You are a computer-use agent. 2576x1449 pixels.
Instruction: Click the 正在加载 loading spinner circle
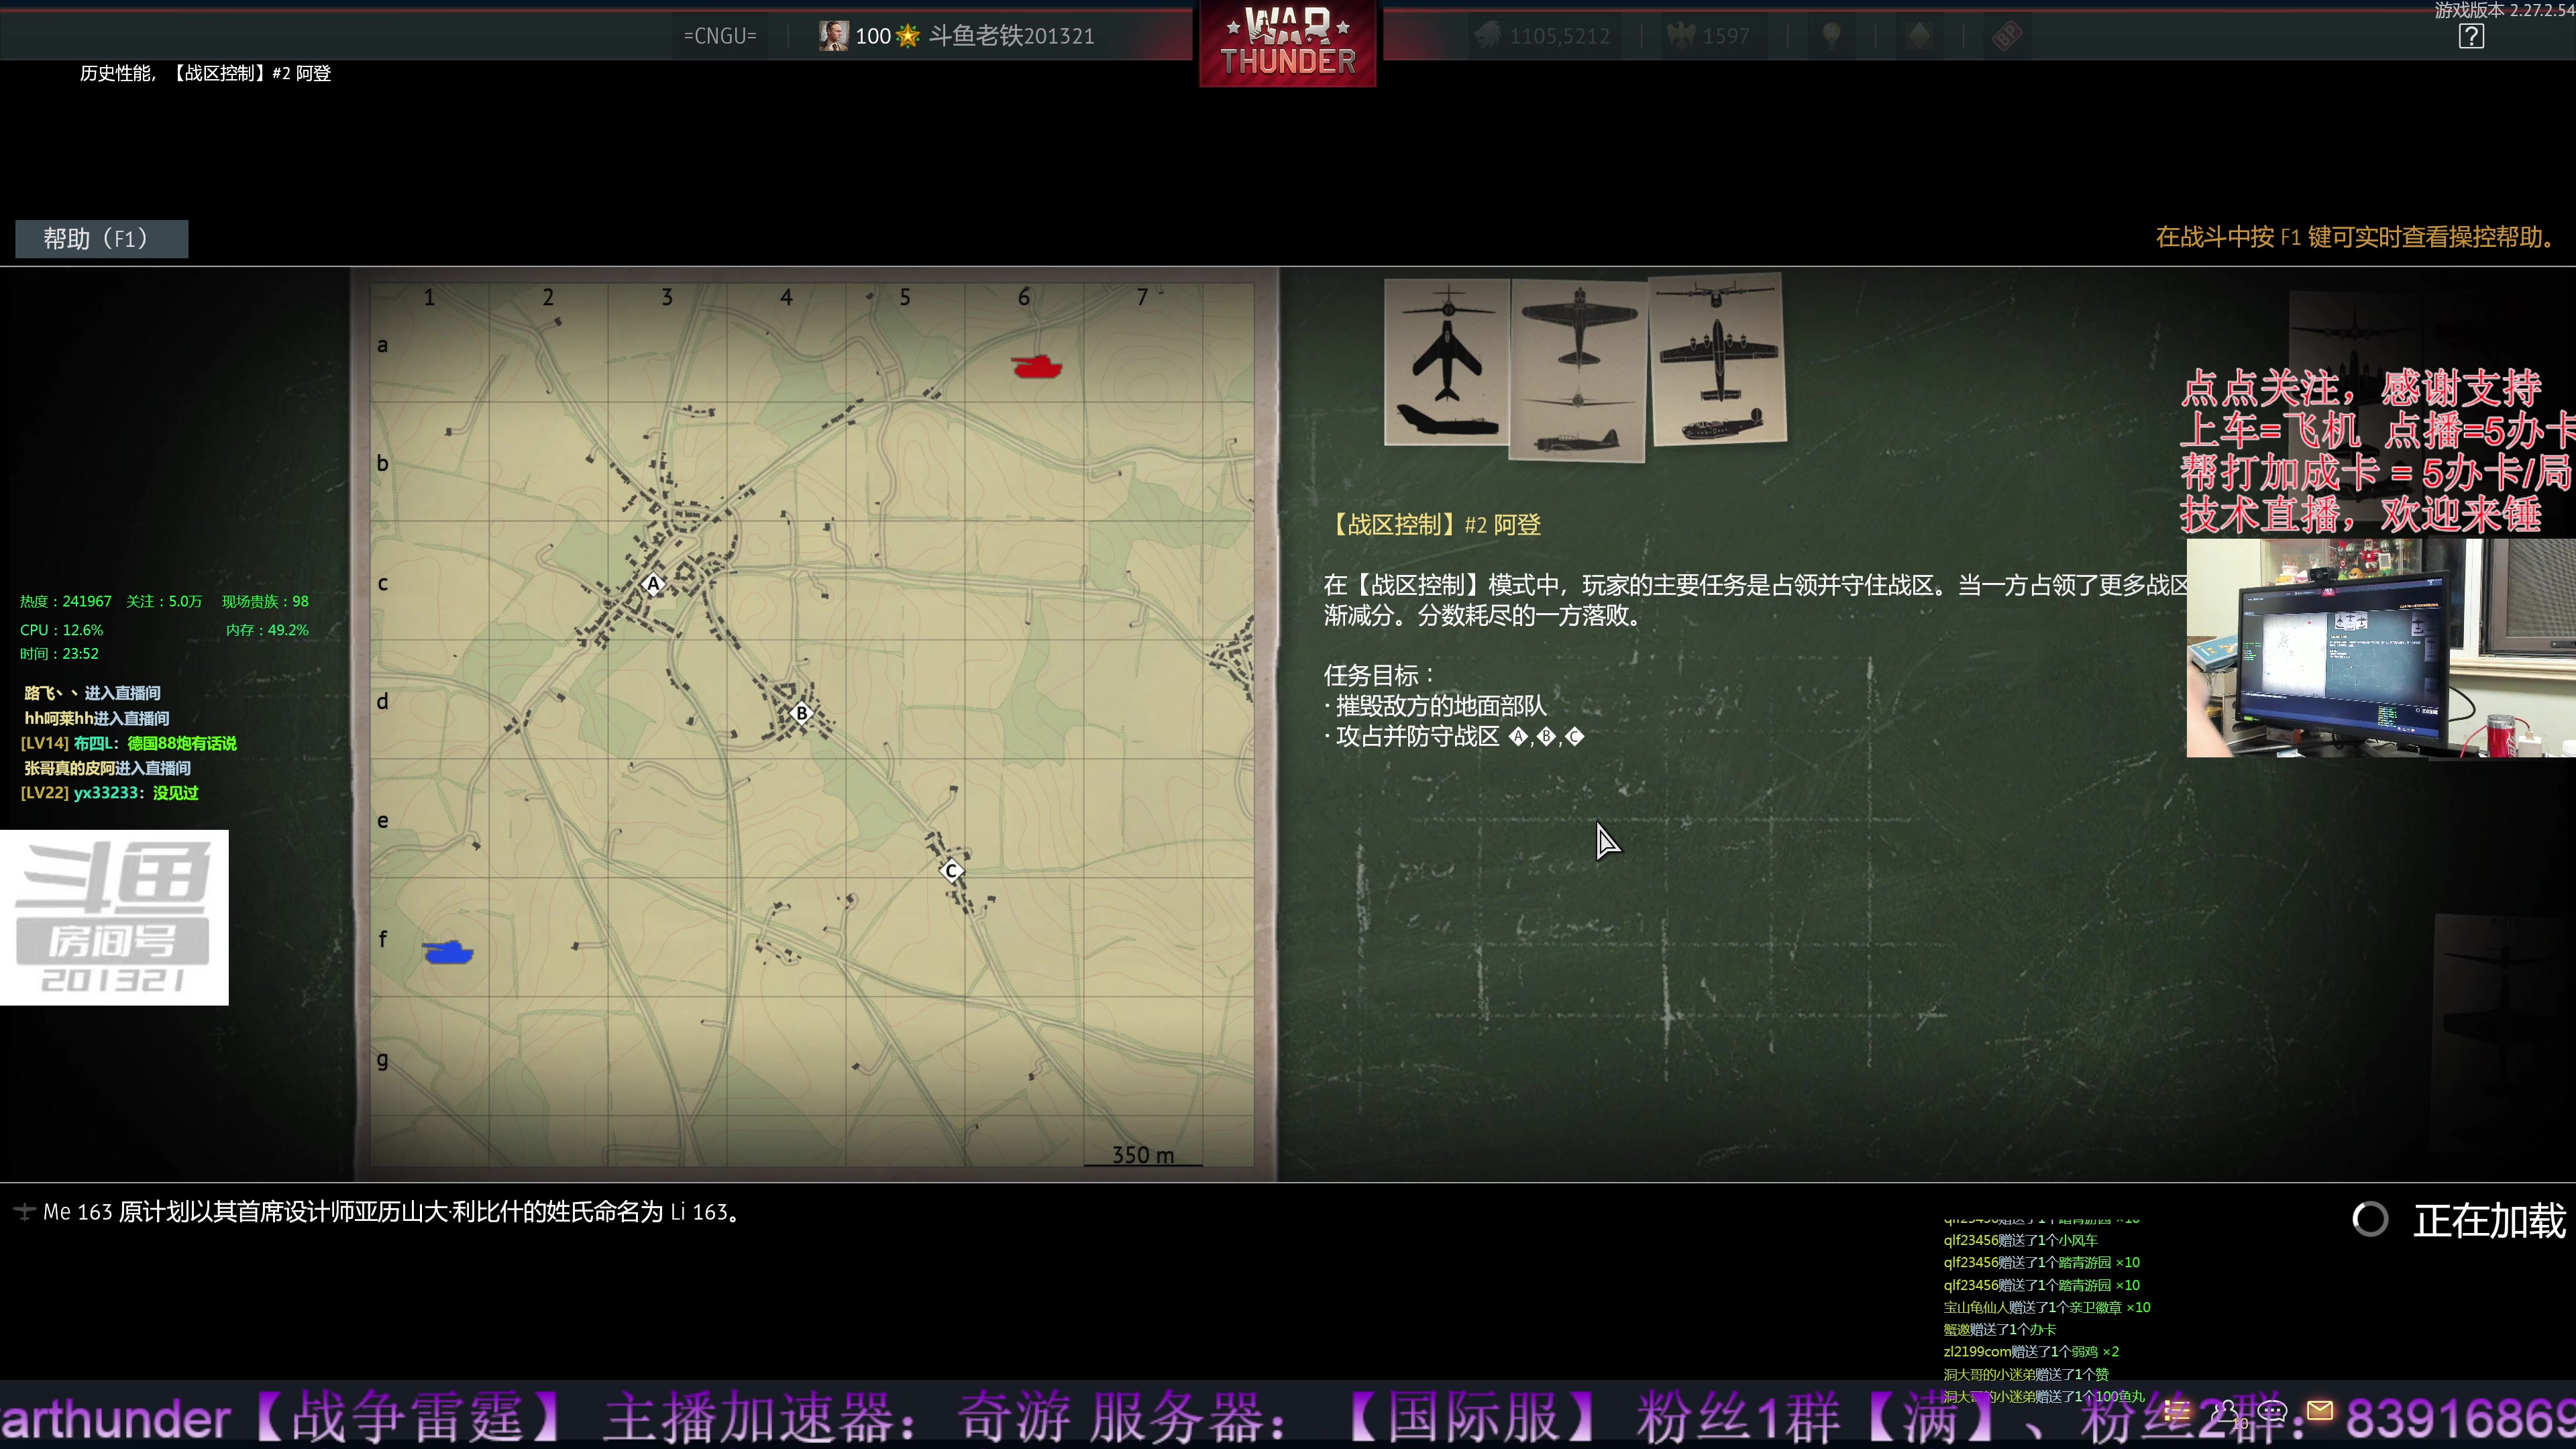click(2370, 1219)
